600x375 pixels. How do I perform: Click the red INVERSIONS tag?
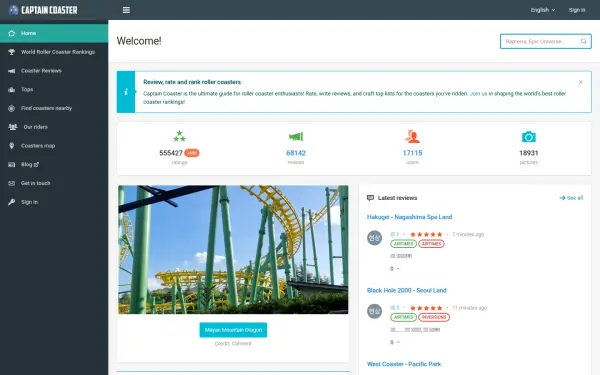(x=434, y=317)
